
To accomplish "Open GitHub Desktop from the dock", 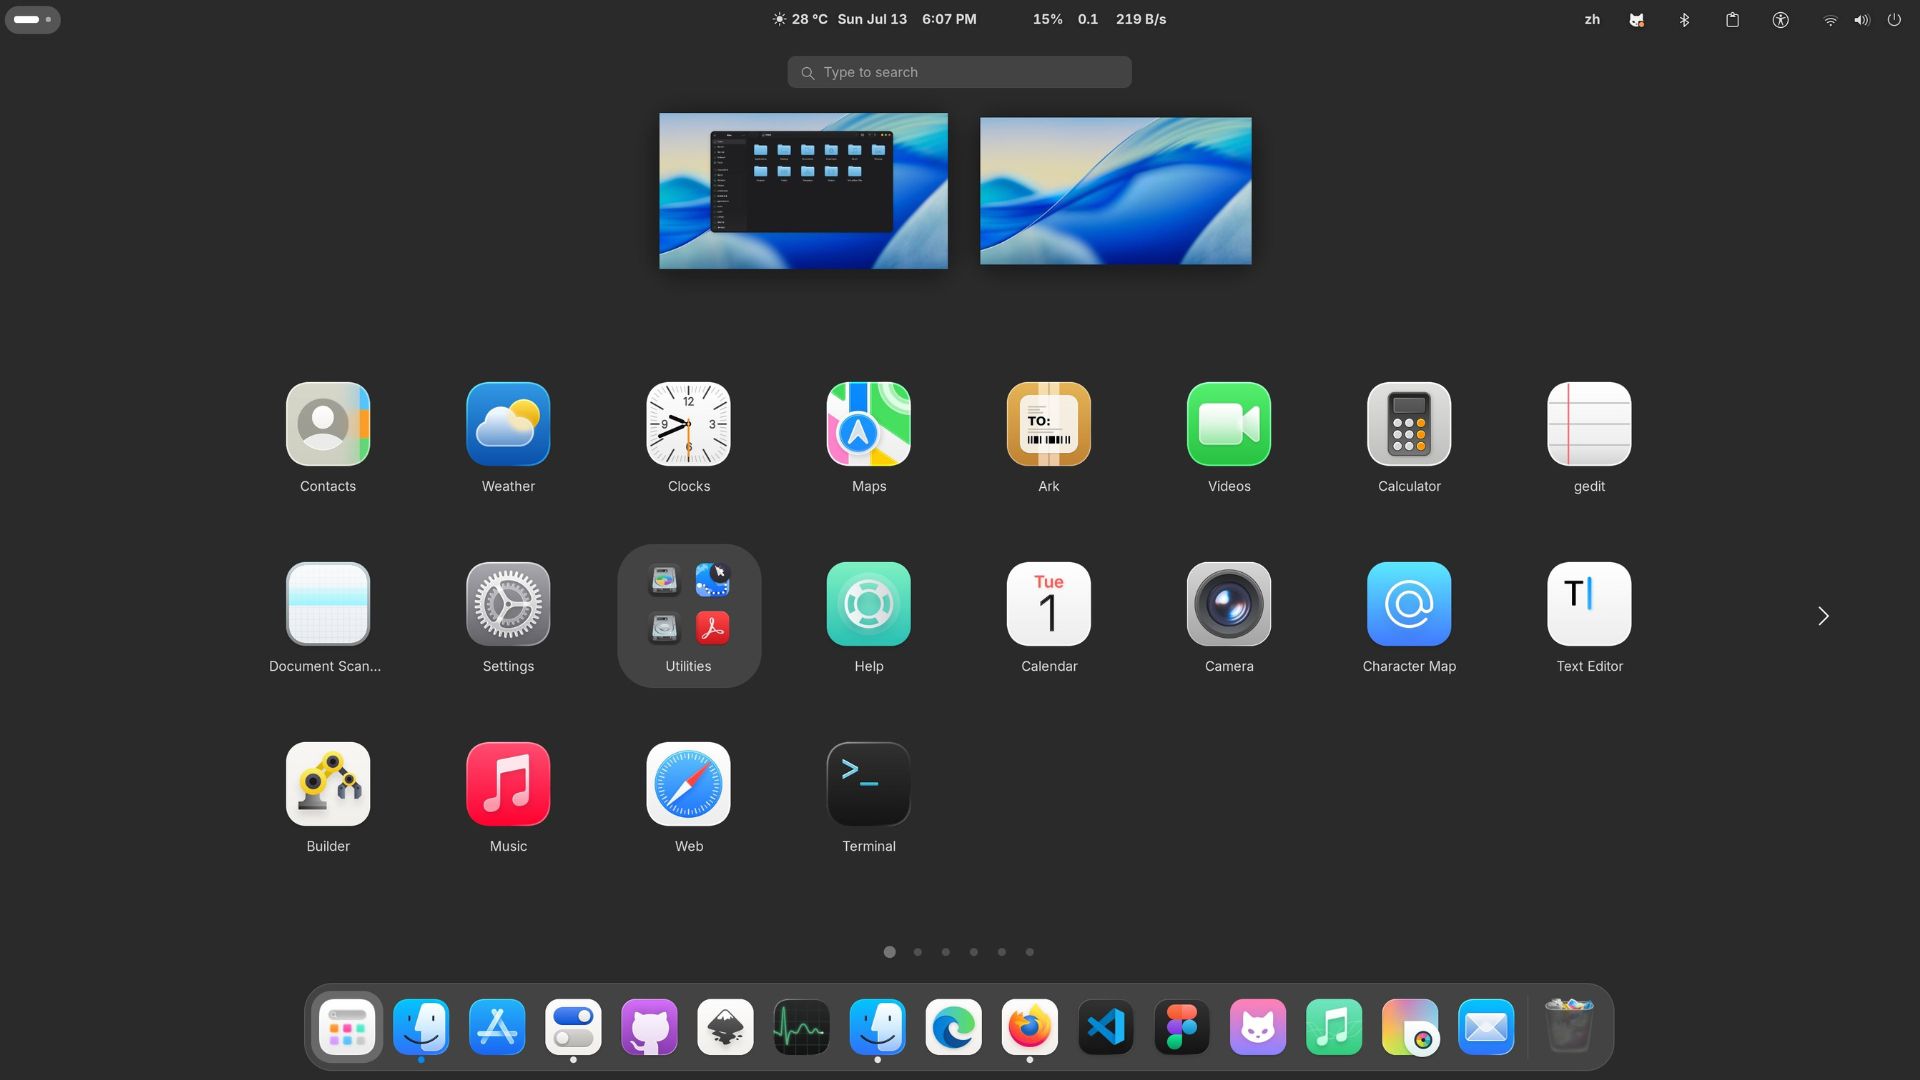I will coord(649,1026).
